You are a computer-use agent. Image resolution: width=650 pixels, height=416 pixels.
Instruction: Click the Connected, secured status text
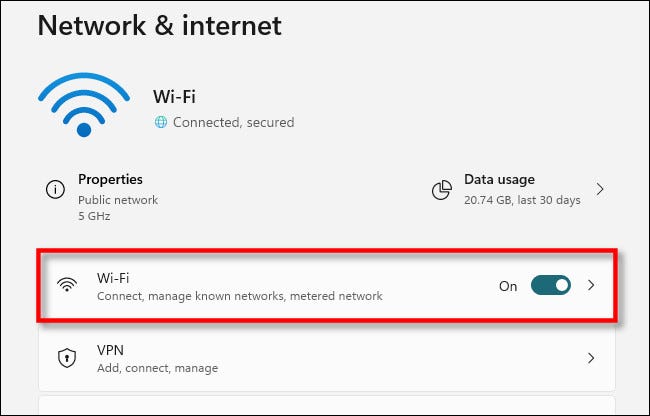tap(233, 122)
